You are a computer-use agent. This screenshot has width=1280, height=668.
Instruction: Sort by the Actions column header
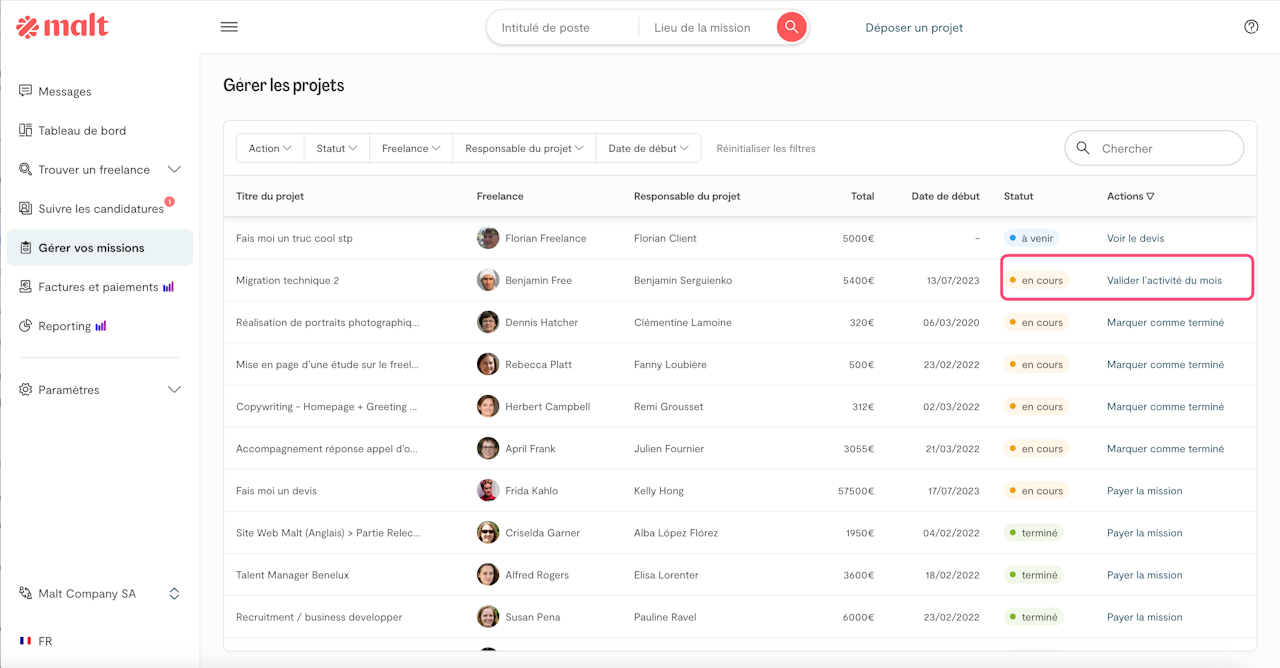(1130, 196)
